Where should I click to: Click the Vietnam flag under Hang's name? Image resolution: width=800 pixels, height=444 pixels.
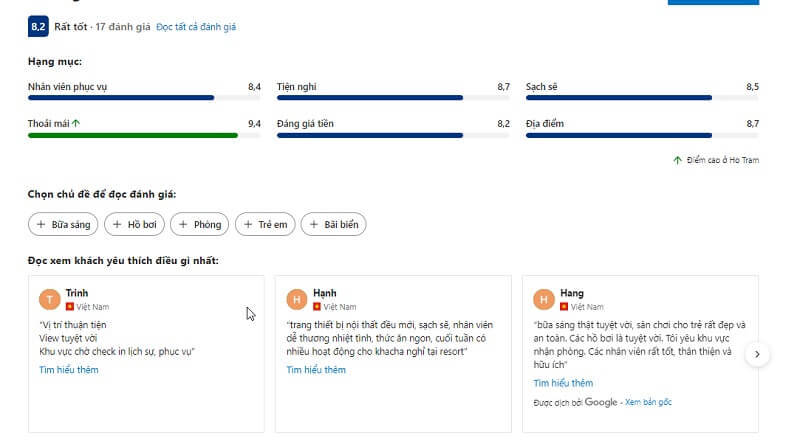(x=564, y=307)
